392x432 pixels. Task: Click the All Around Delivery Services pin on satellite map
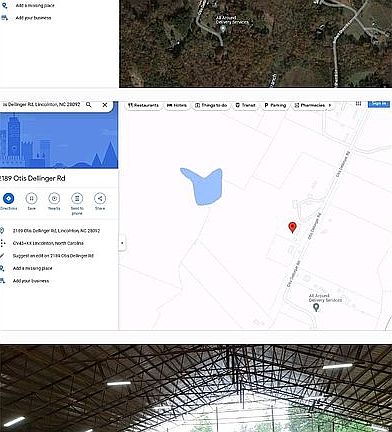223,29
